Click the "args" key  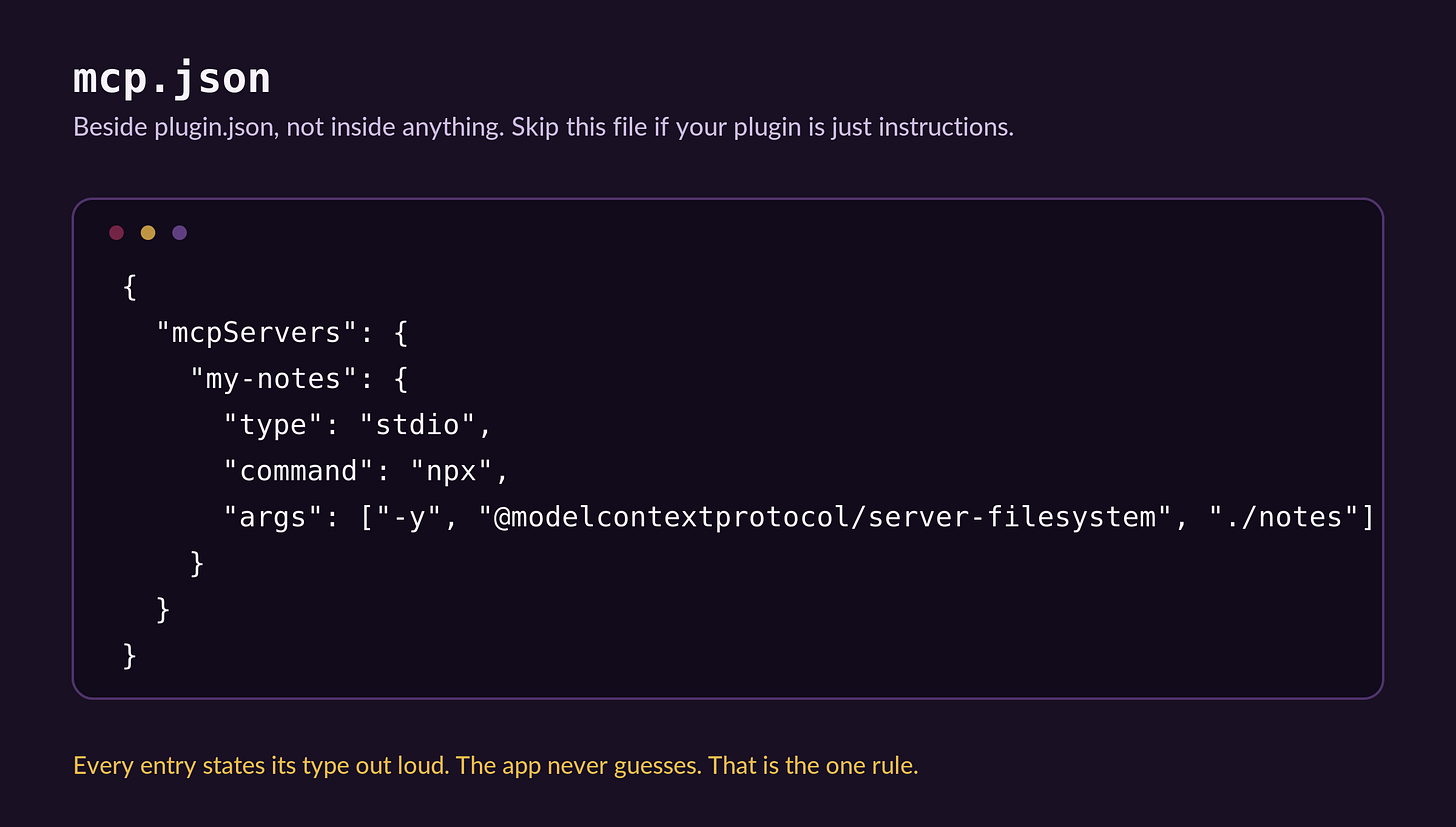coord(273,517)
